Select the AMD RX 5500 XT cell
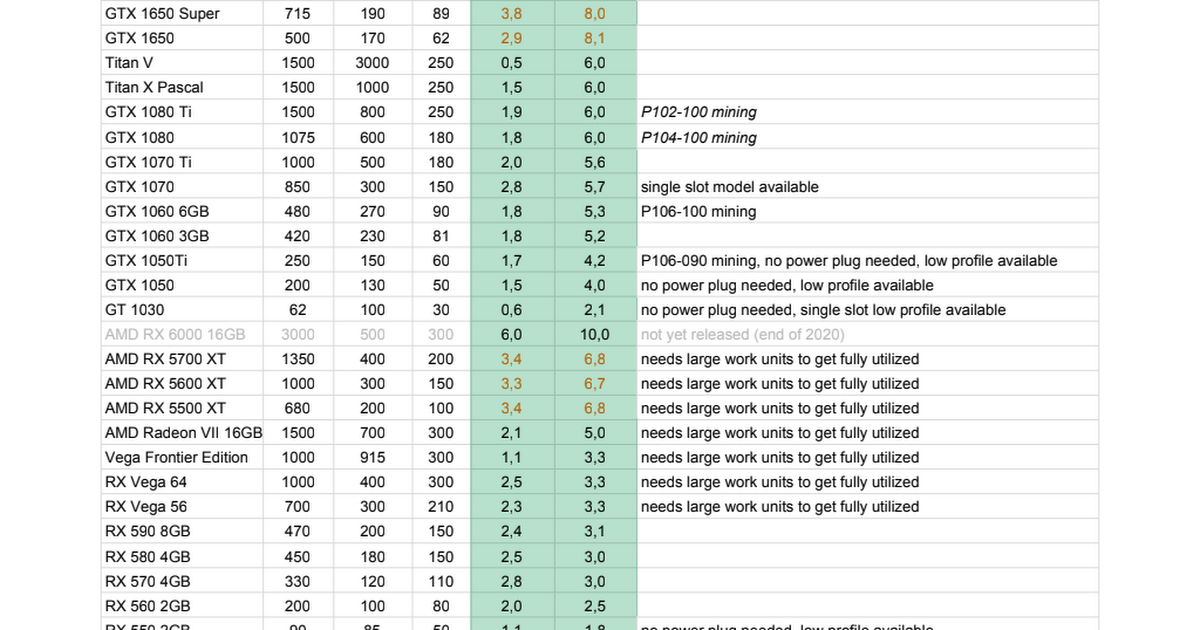1200x630 pixels. click(x=182, y=408)
